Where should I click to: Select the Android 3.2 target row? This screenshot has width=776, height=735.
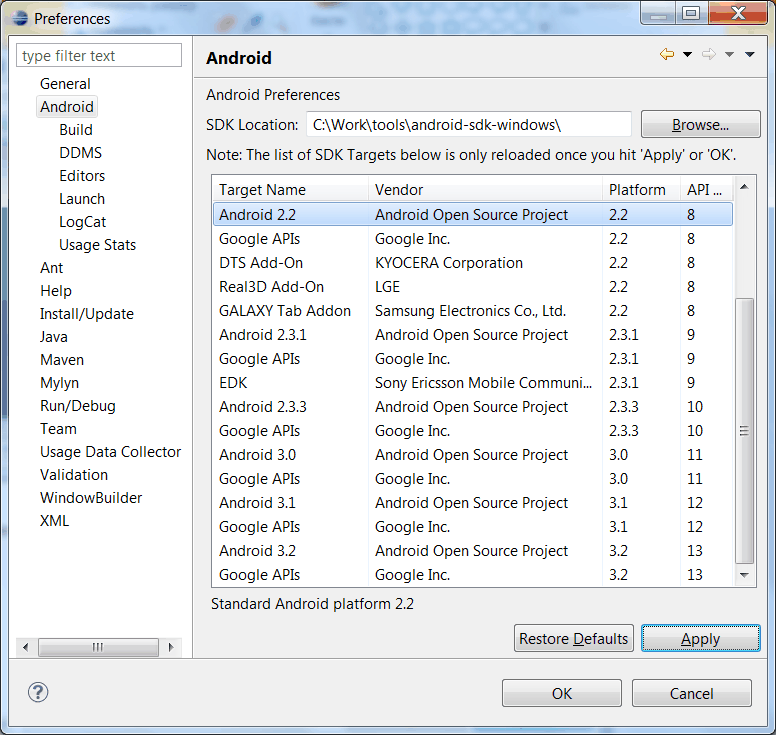[473, 550]
